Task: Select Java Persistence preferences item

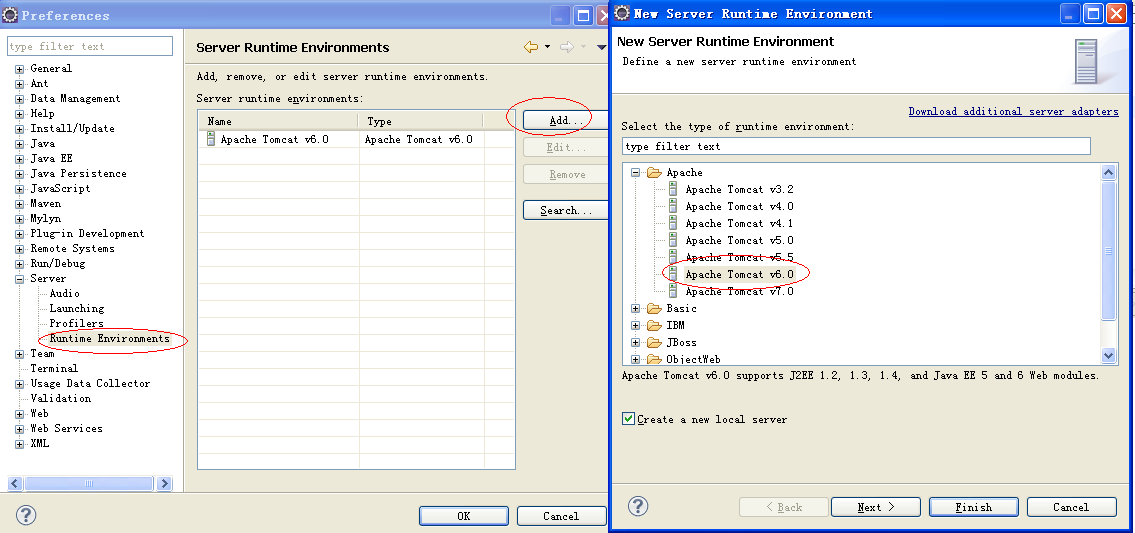Action: click(78, 174)
